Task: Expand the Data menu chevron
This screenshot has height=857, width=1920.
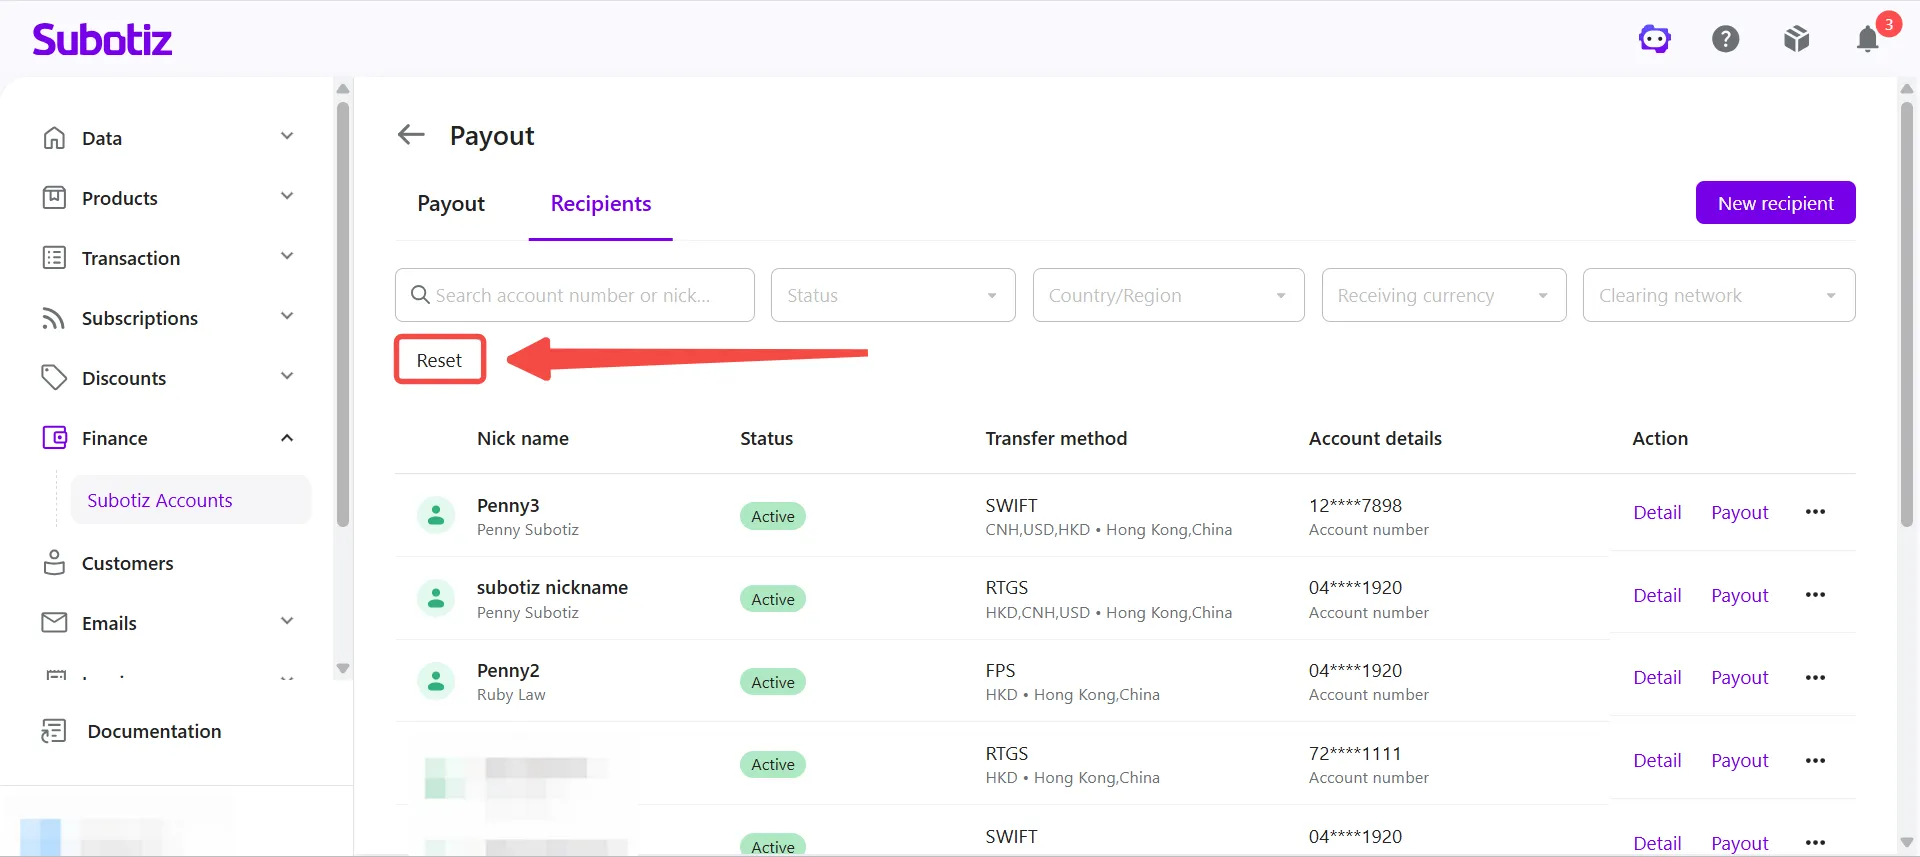Action: point(287,137)
